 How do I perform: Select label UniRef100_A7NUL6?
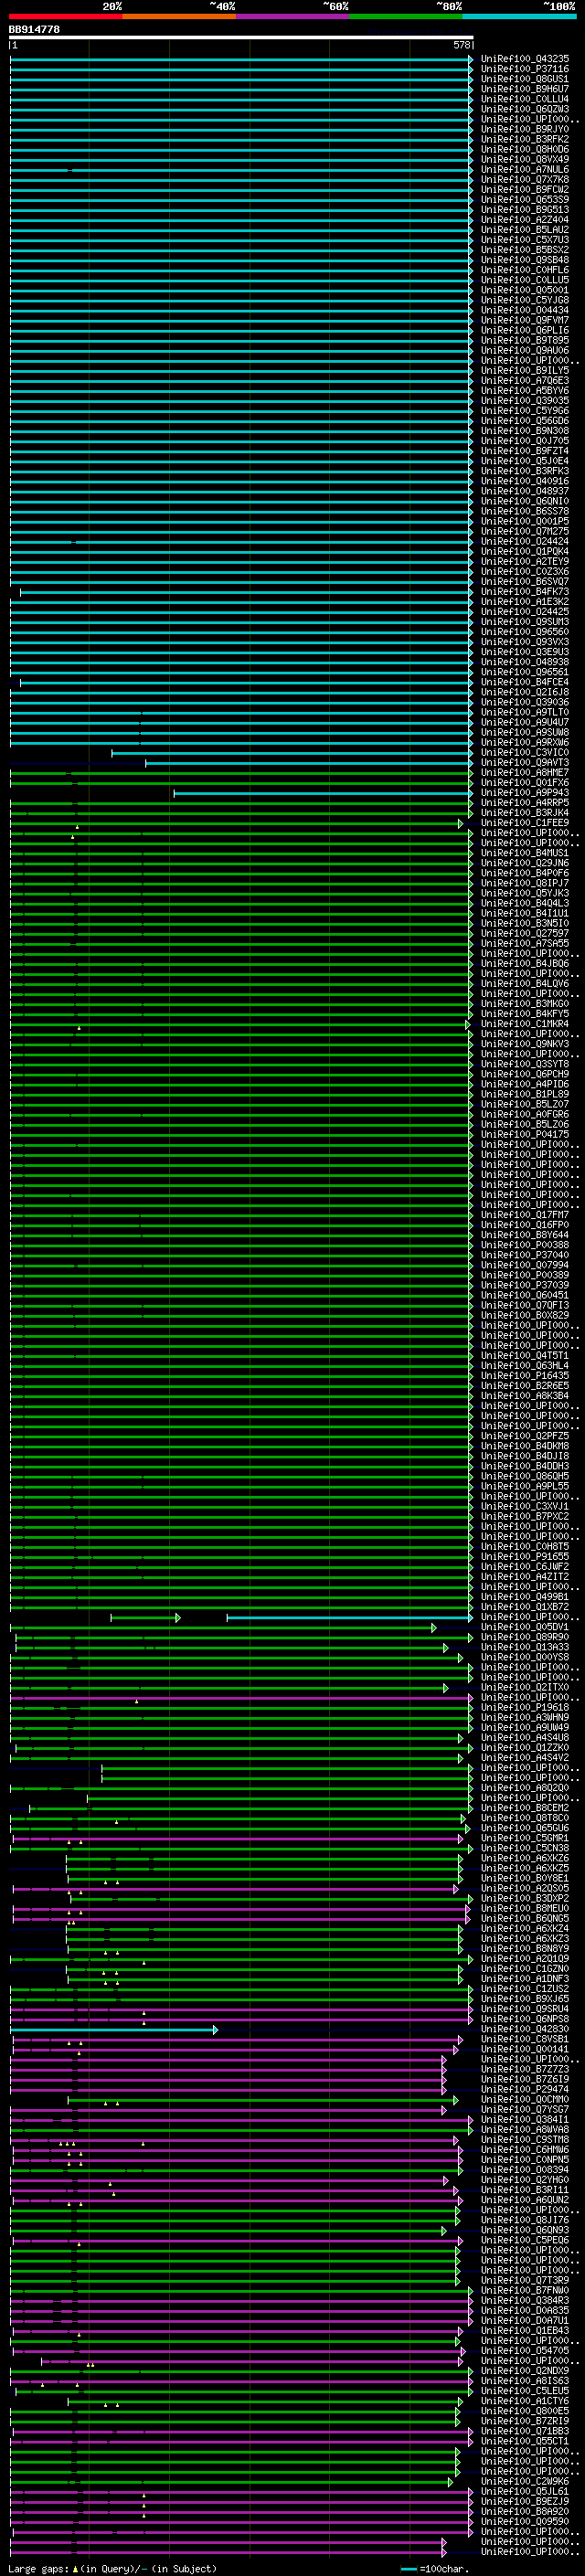click(525, 169)
